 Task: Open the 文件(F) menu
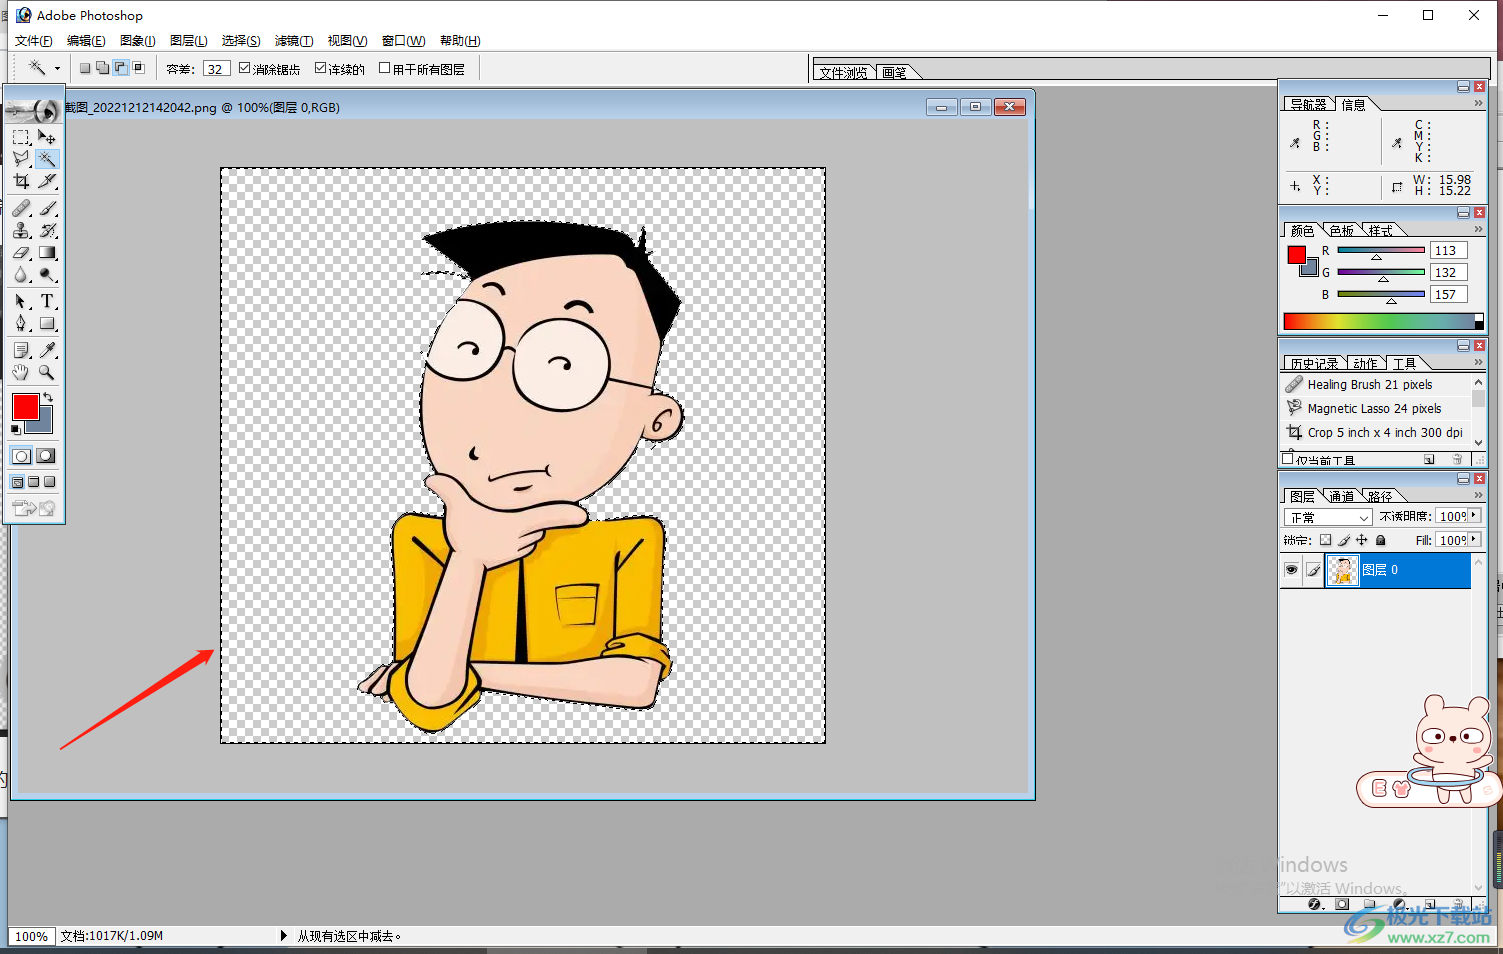pos(33,41)
